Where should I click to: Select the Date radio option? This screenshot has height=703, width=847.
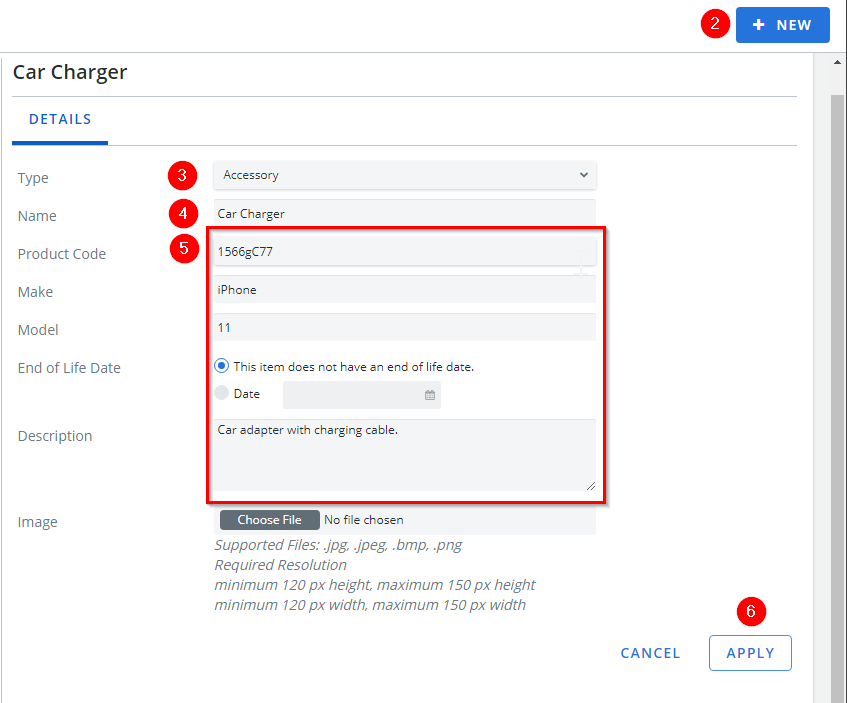(221, 393)
